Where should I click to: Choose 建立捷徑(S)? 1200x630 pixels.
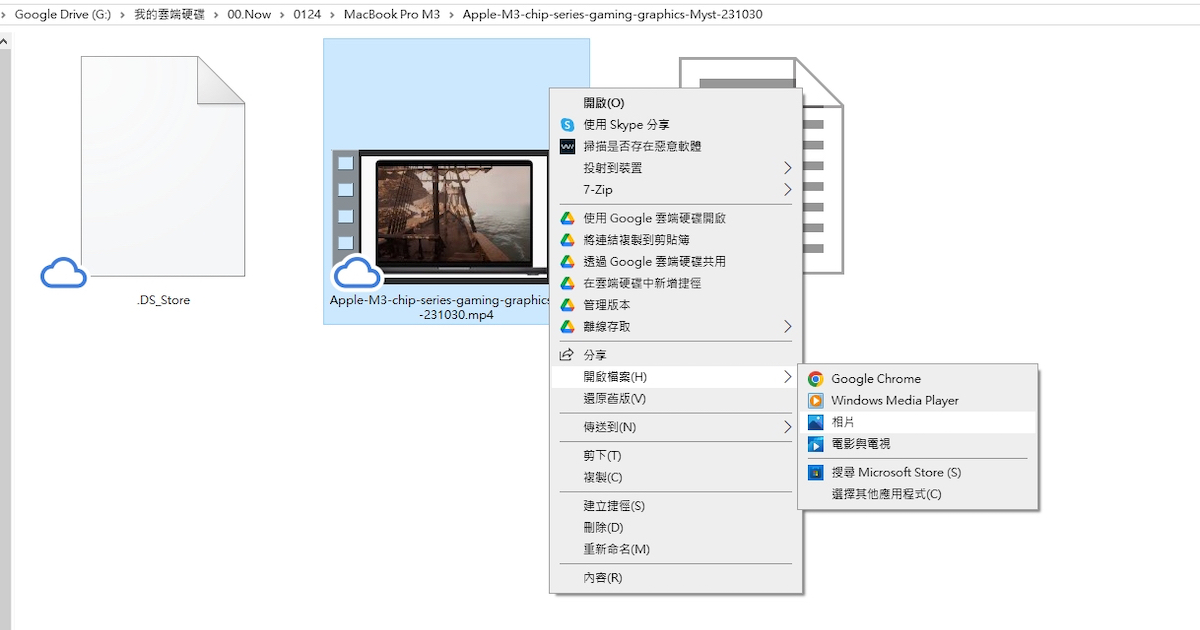pos(676,506)
